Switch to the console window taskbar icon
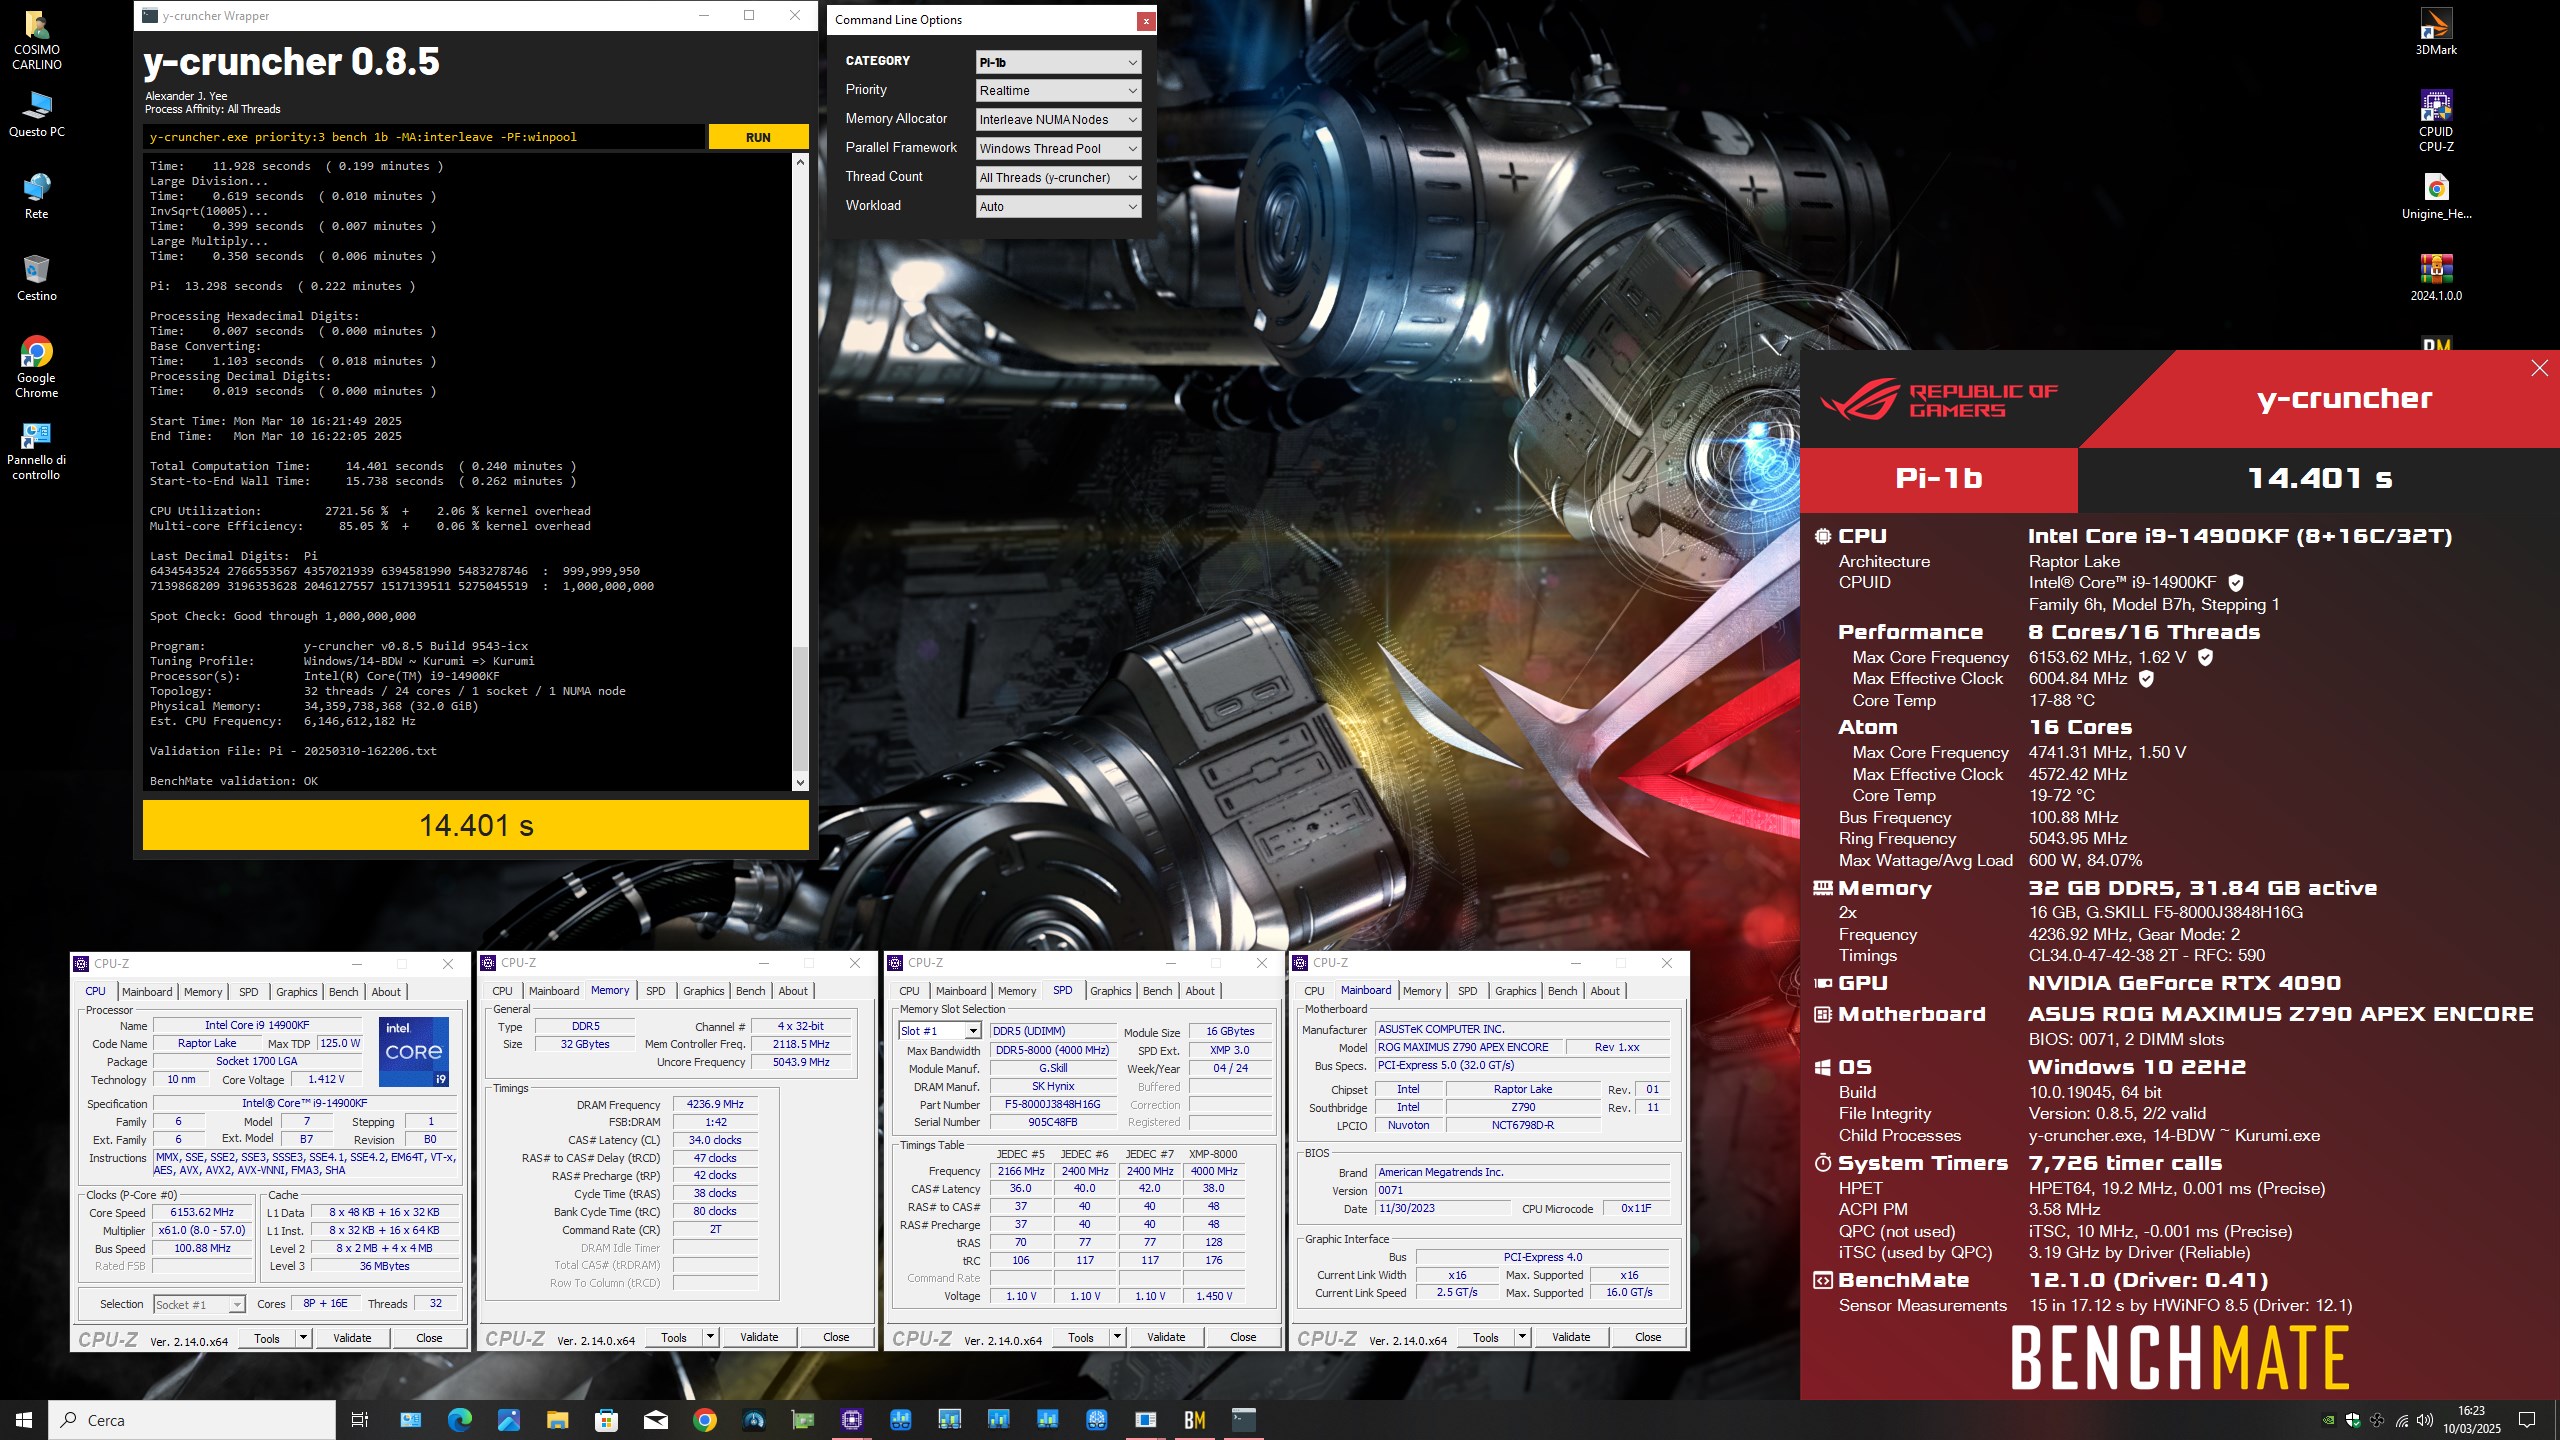This screenshot has width=2560, height=1440. click(x=1243, y=1420)
